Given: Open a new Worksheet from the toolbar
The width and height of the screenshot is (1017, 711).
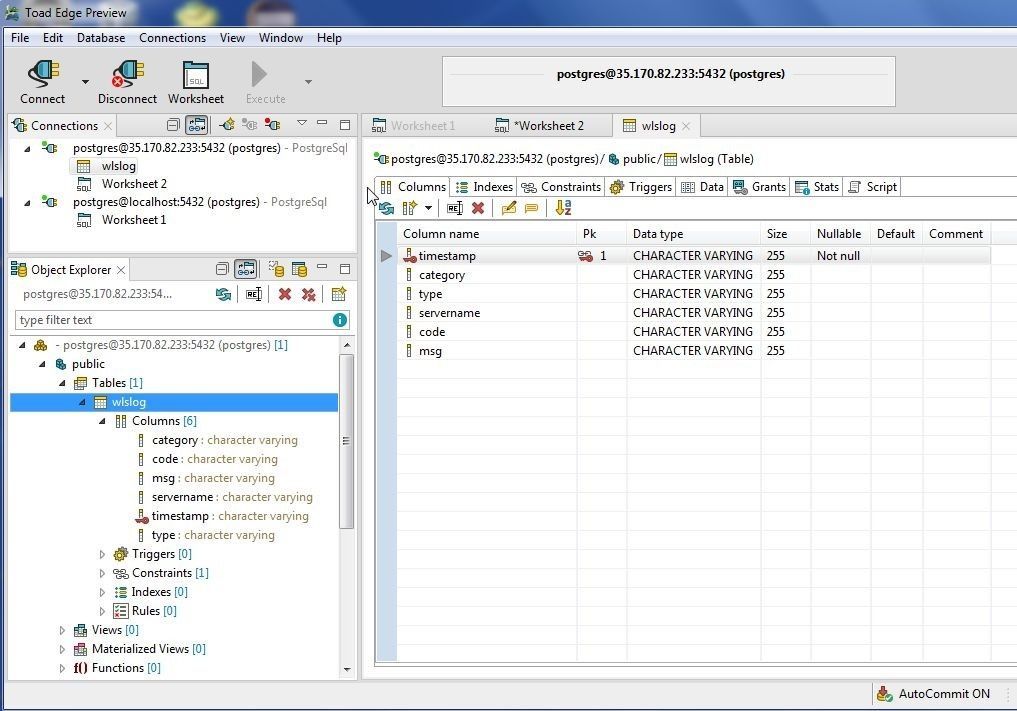Looking at the screenshot, I should (196, 82).
